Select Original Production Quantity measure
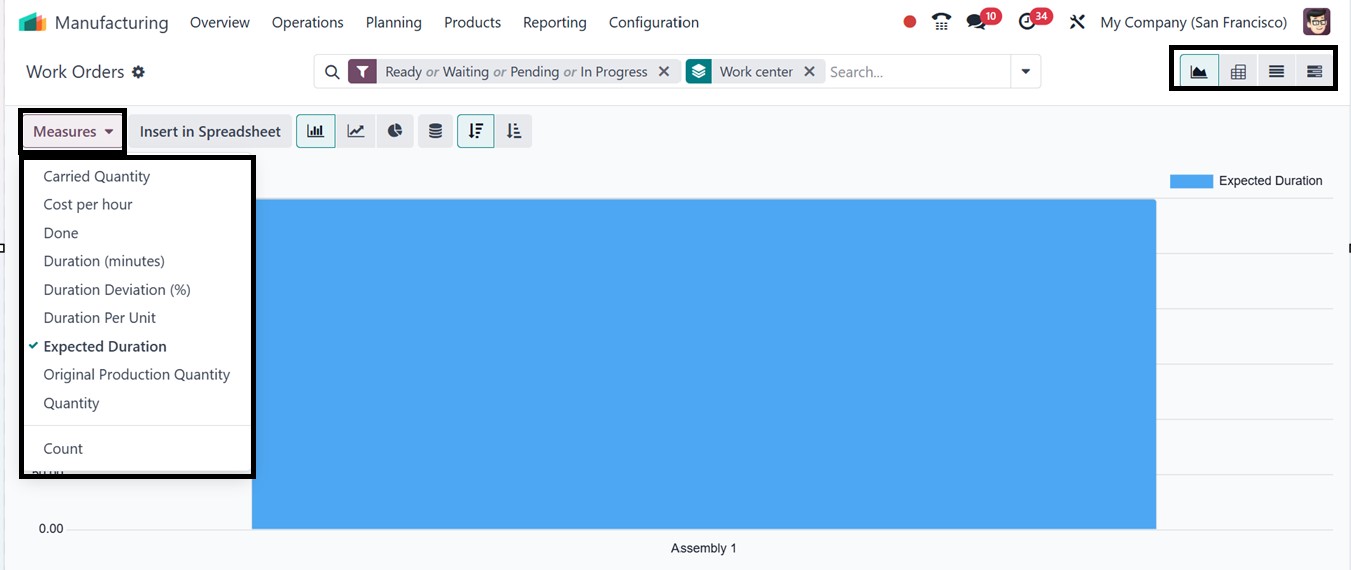 coord(135,374)
